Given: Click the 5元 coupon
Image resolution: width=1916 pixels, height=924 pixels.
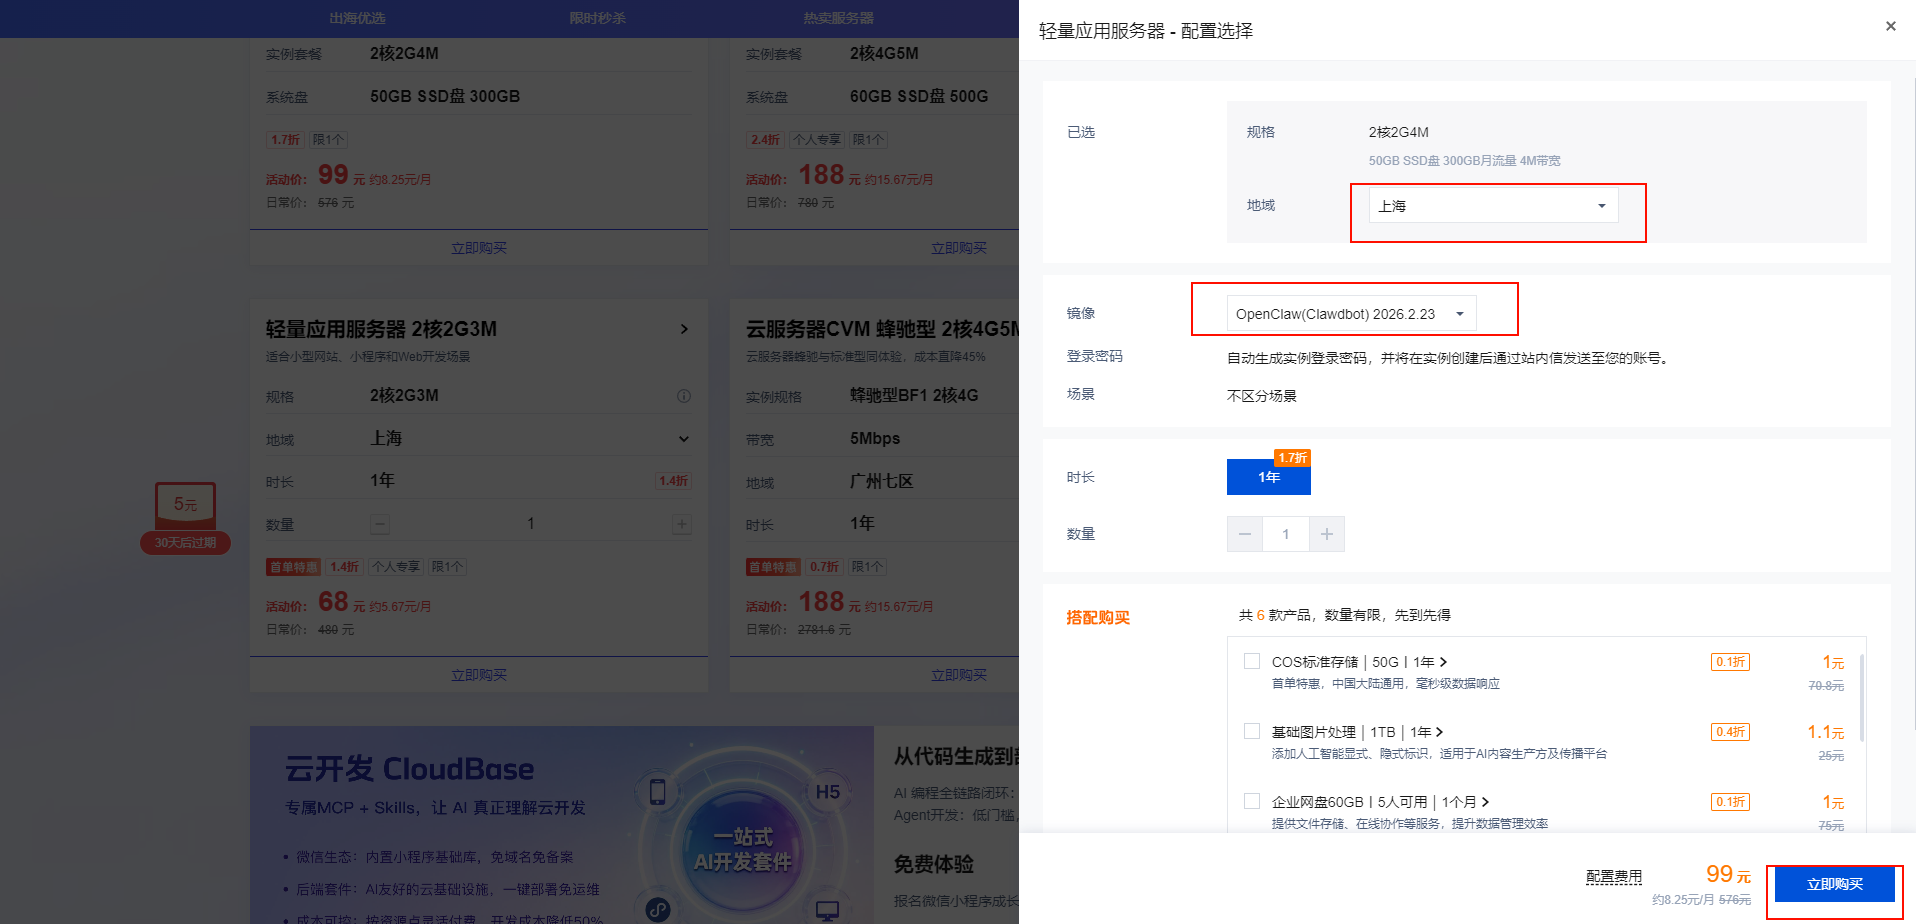Looking at the screenshot, I should click(185, 504).
